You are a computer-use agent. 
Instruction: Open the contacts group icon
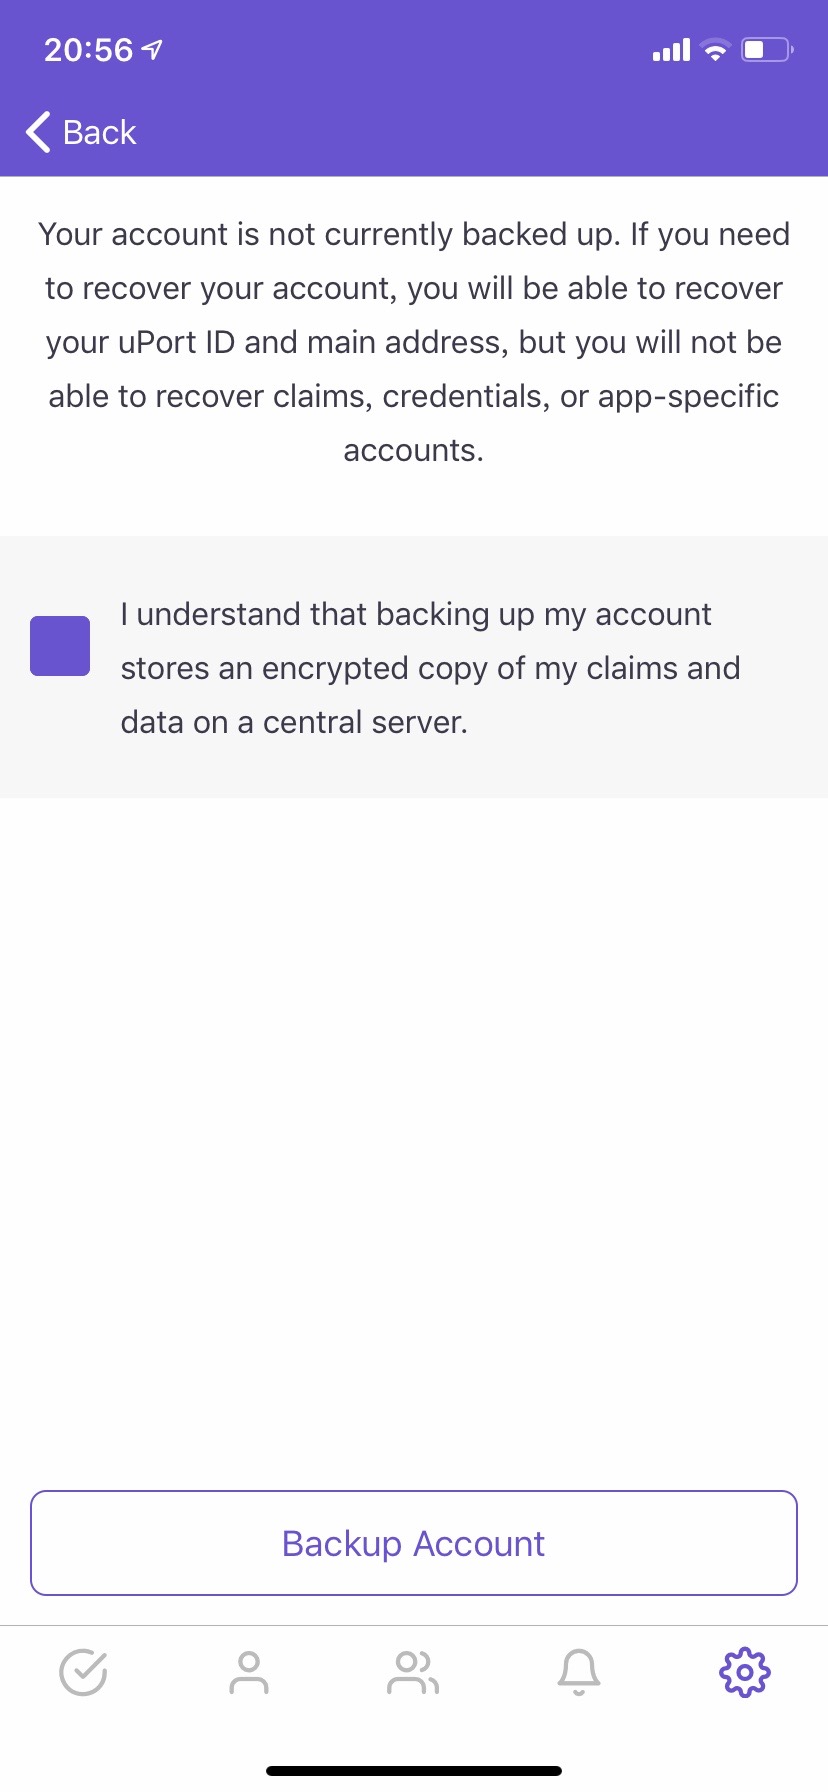(413, 1670)
